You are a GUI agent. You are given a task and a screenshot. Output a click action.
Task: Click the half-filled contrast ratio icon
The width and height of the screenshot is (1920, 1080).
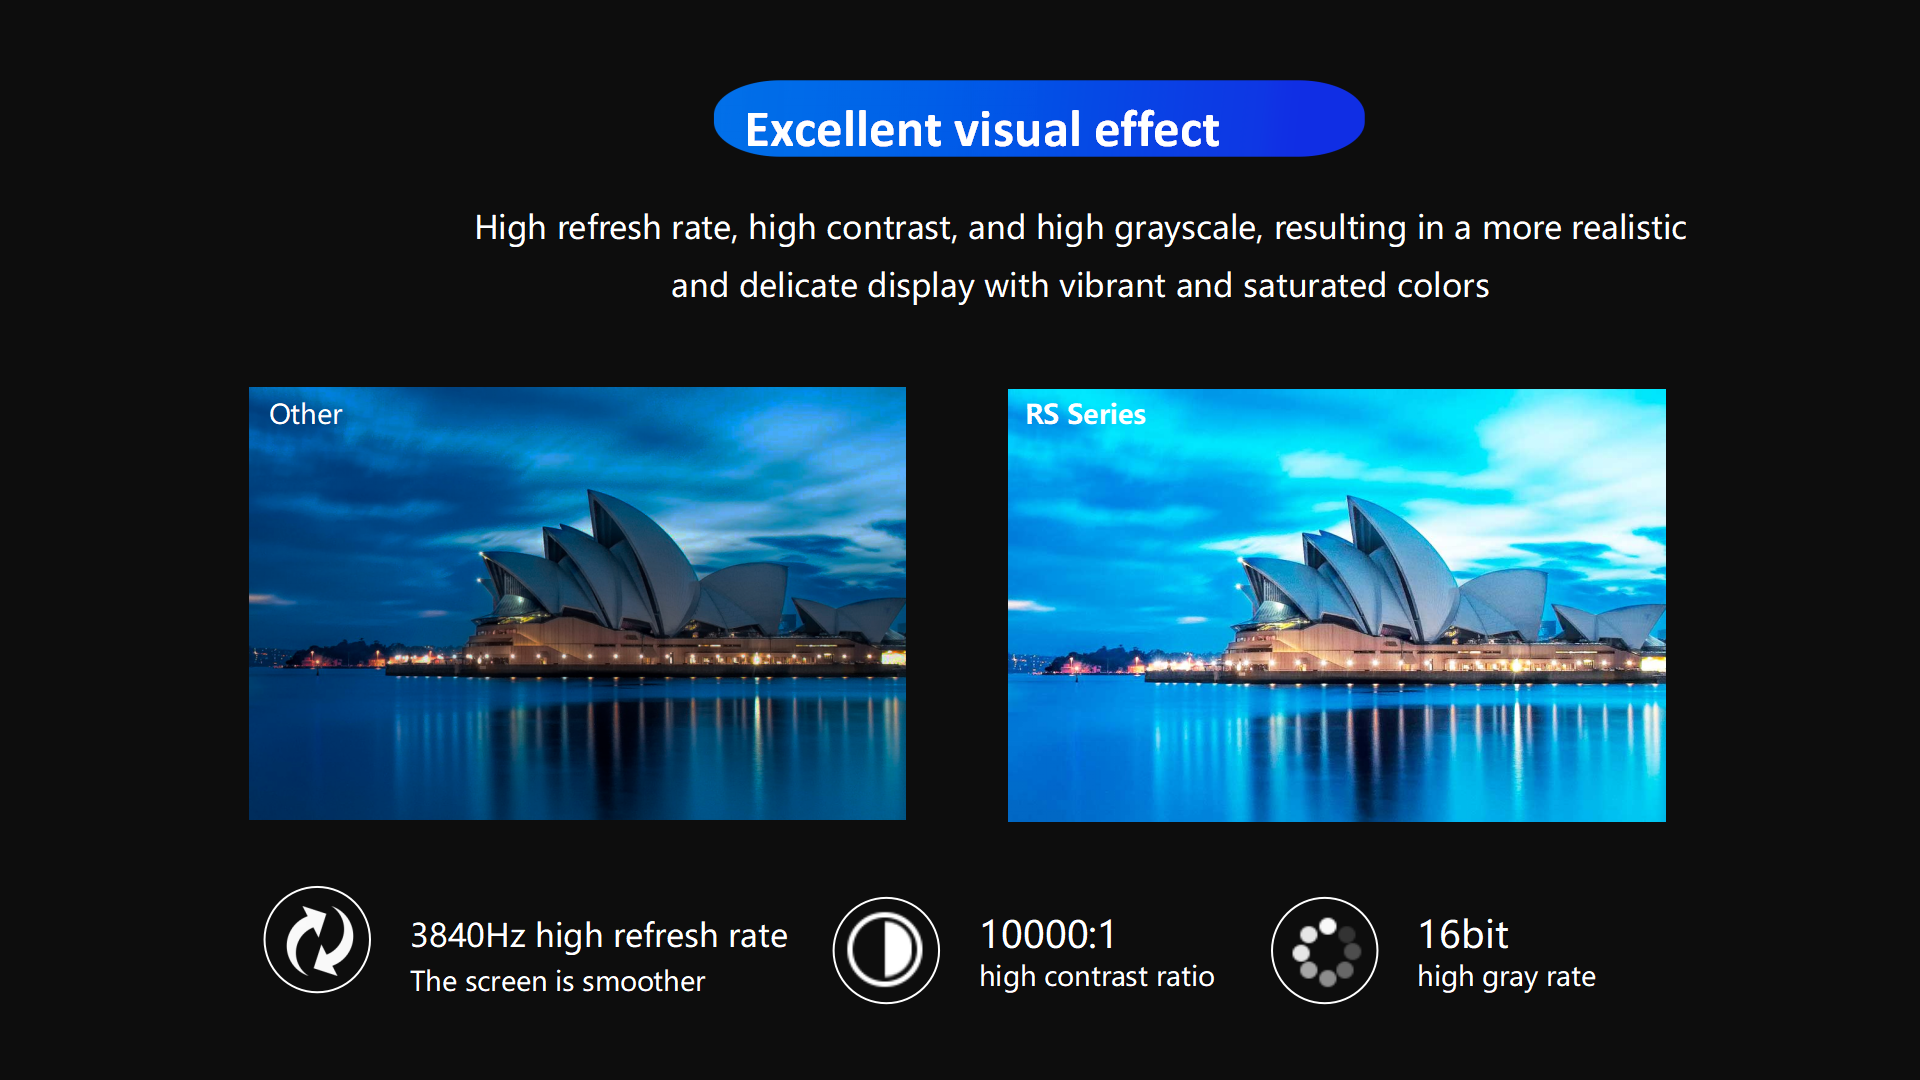(885, 950)
